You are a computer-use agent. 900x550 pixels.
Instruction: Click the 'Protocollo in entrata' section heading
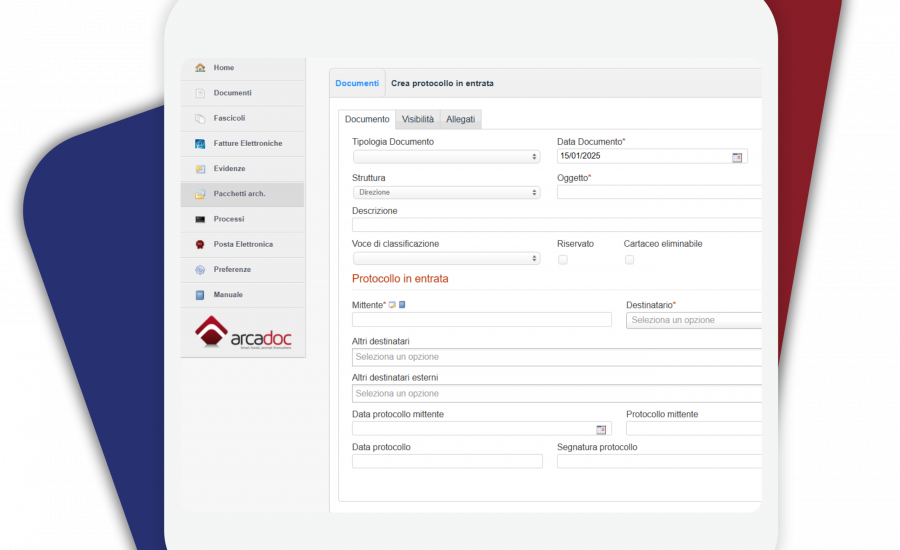tap(400, 279)
